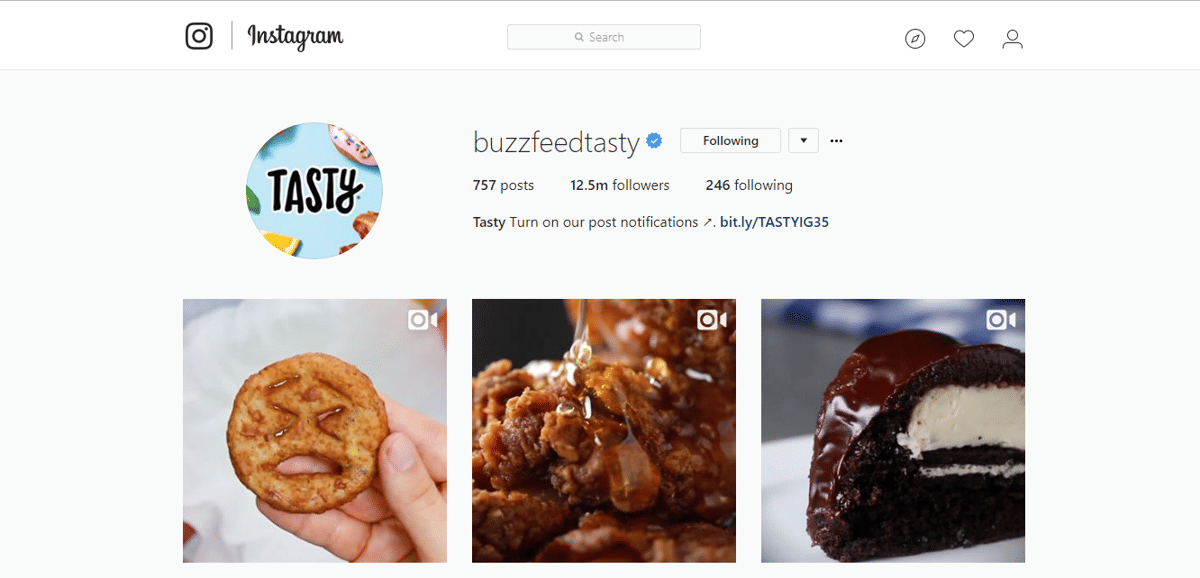The image size is (1200, 578).
Task: Open the 246 following list
Action: pyautogui.click(x=749, y=185)
